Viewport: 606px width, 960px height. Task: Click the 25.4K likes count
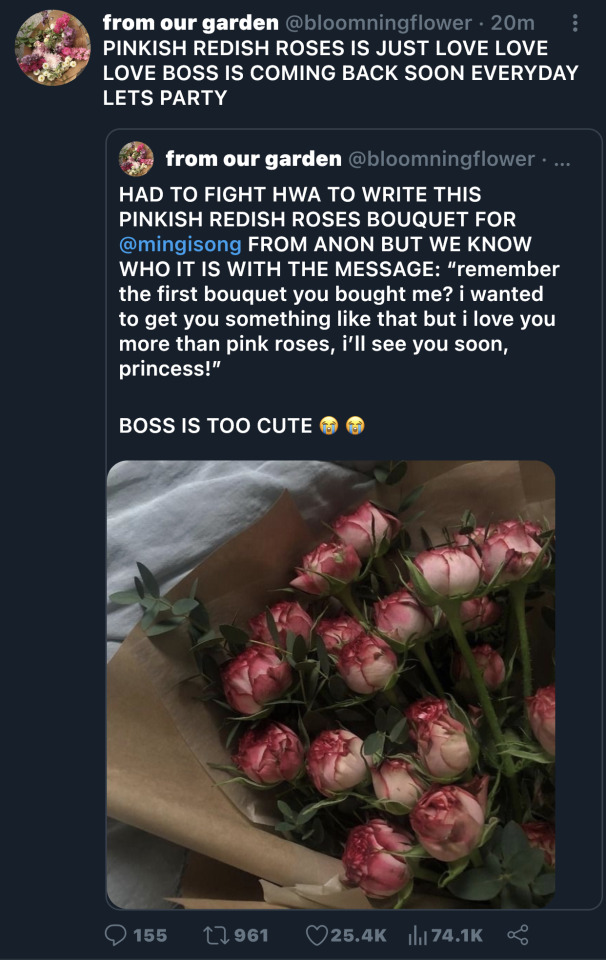click(358, 935)
